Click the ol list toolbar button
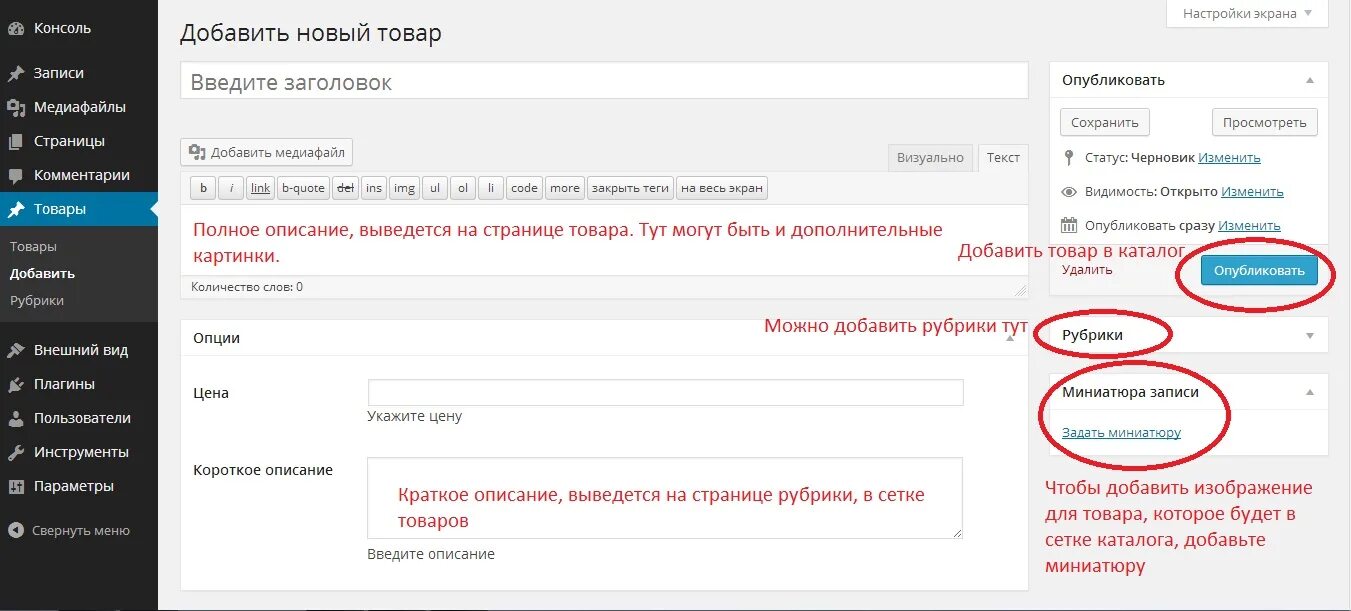This screenshot has width=1351, height=611. (462, 188)
